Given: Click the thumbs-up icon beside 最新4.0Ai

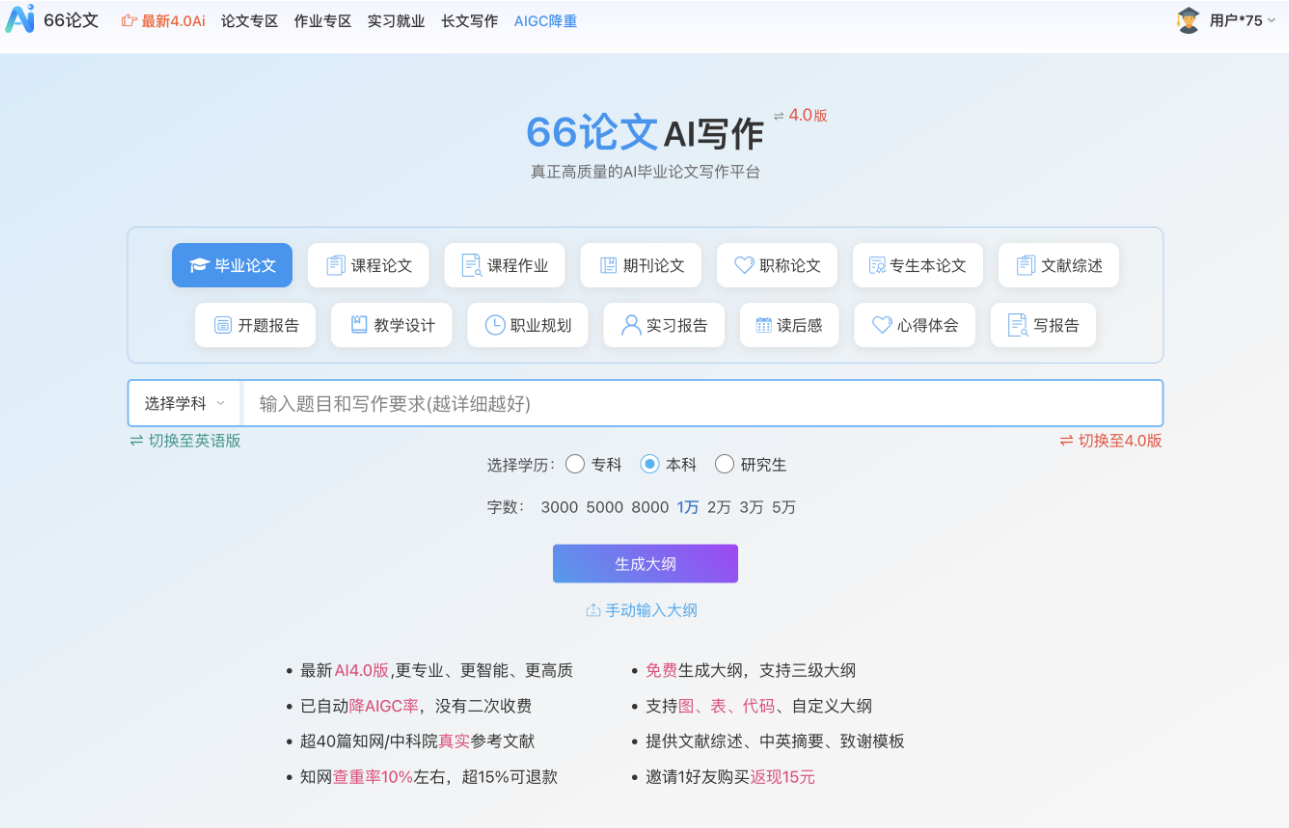Looking at the screenshot, I should pos(129,20).
